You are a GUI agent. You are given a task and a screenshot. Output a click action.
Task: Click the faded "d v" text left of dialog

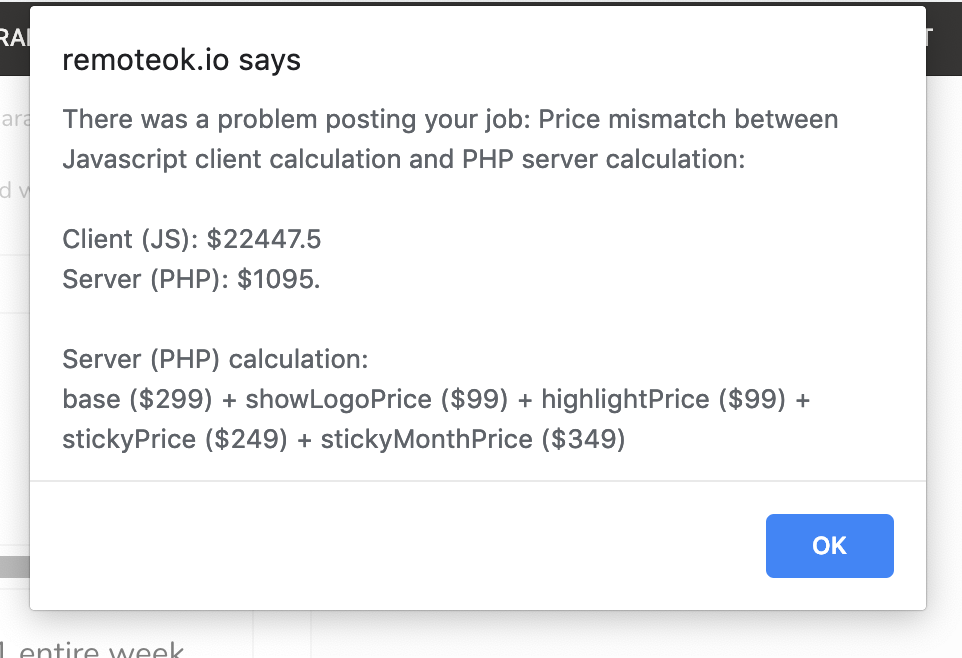pyautogui.click(x=8, y=190)
